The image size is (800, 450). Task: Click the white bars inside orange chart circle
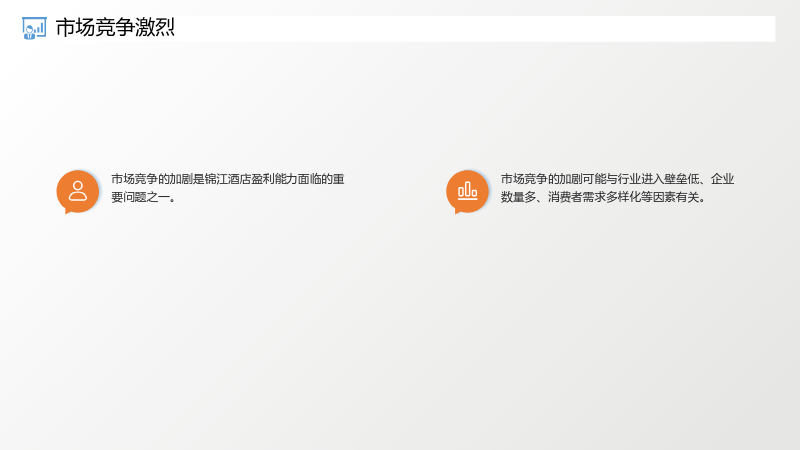[467, 191]
